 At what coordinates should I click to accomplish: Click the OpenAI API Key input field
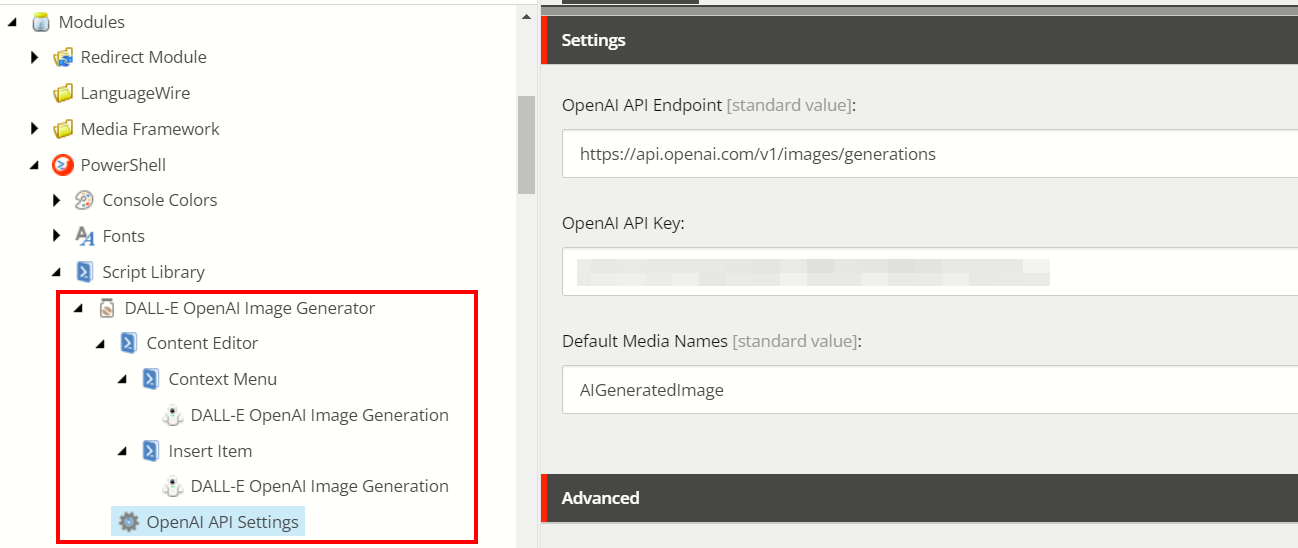[930, 272]
